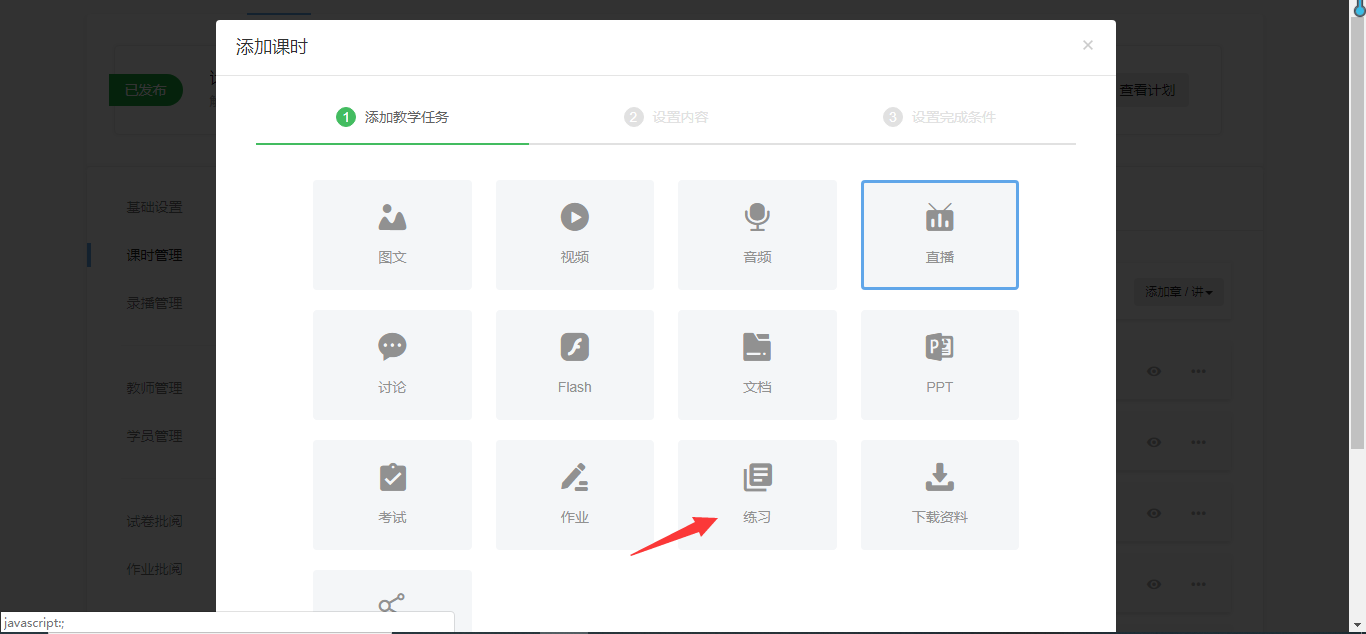Select the 下载资料 task tile
Image resolution: width=1366 pixels, height=634 pixels.
click(x=939, y=495)
